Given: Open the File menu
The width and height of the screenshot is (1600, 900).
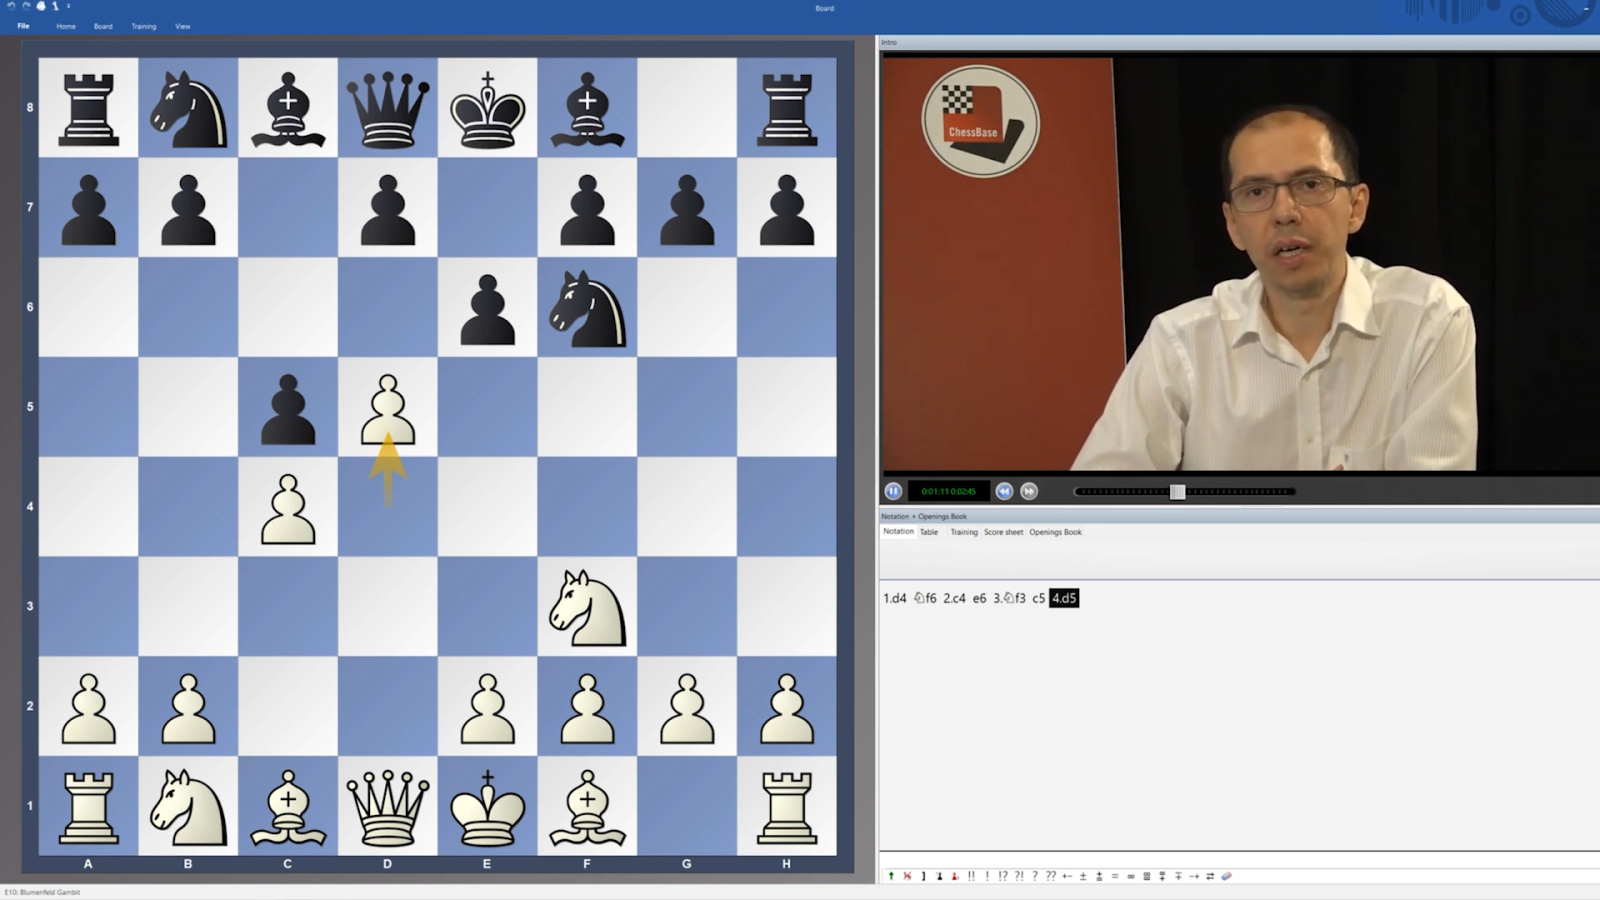Looking at the screenshot, I should 23,26.
